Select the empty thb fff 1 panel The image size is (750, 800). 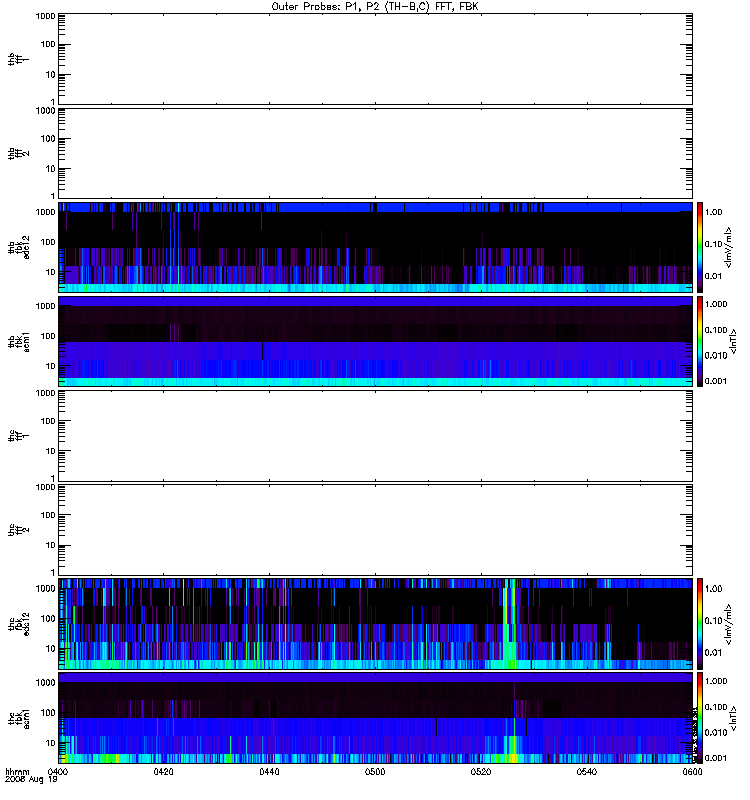[375, 59]
